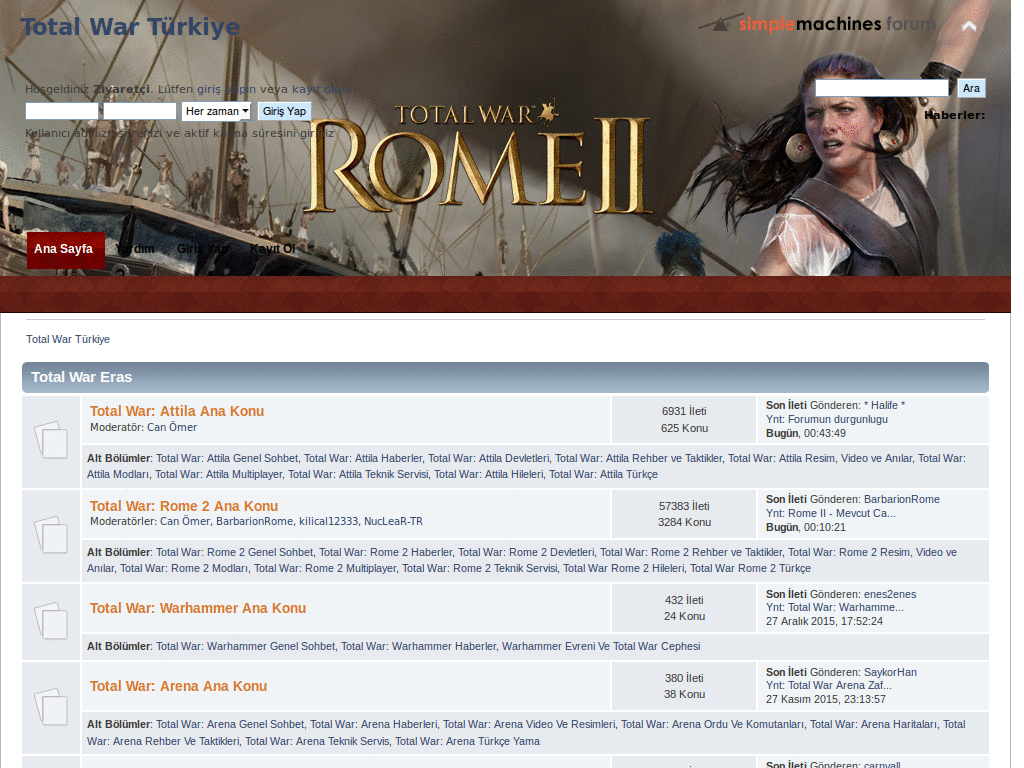Open Total War: Attila Devletleri sub-board
The height and width of the screenshot is (768, 1024).
point(488,458)
